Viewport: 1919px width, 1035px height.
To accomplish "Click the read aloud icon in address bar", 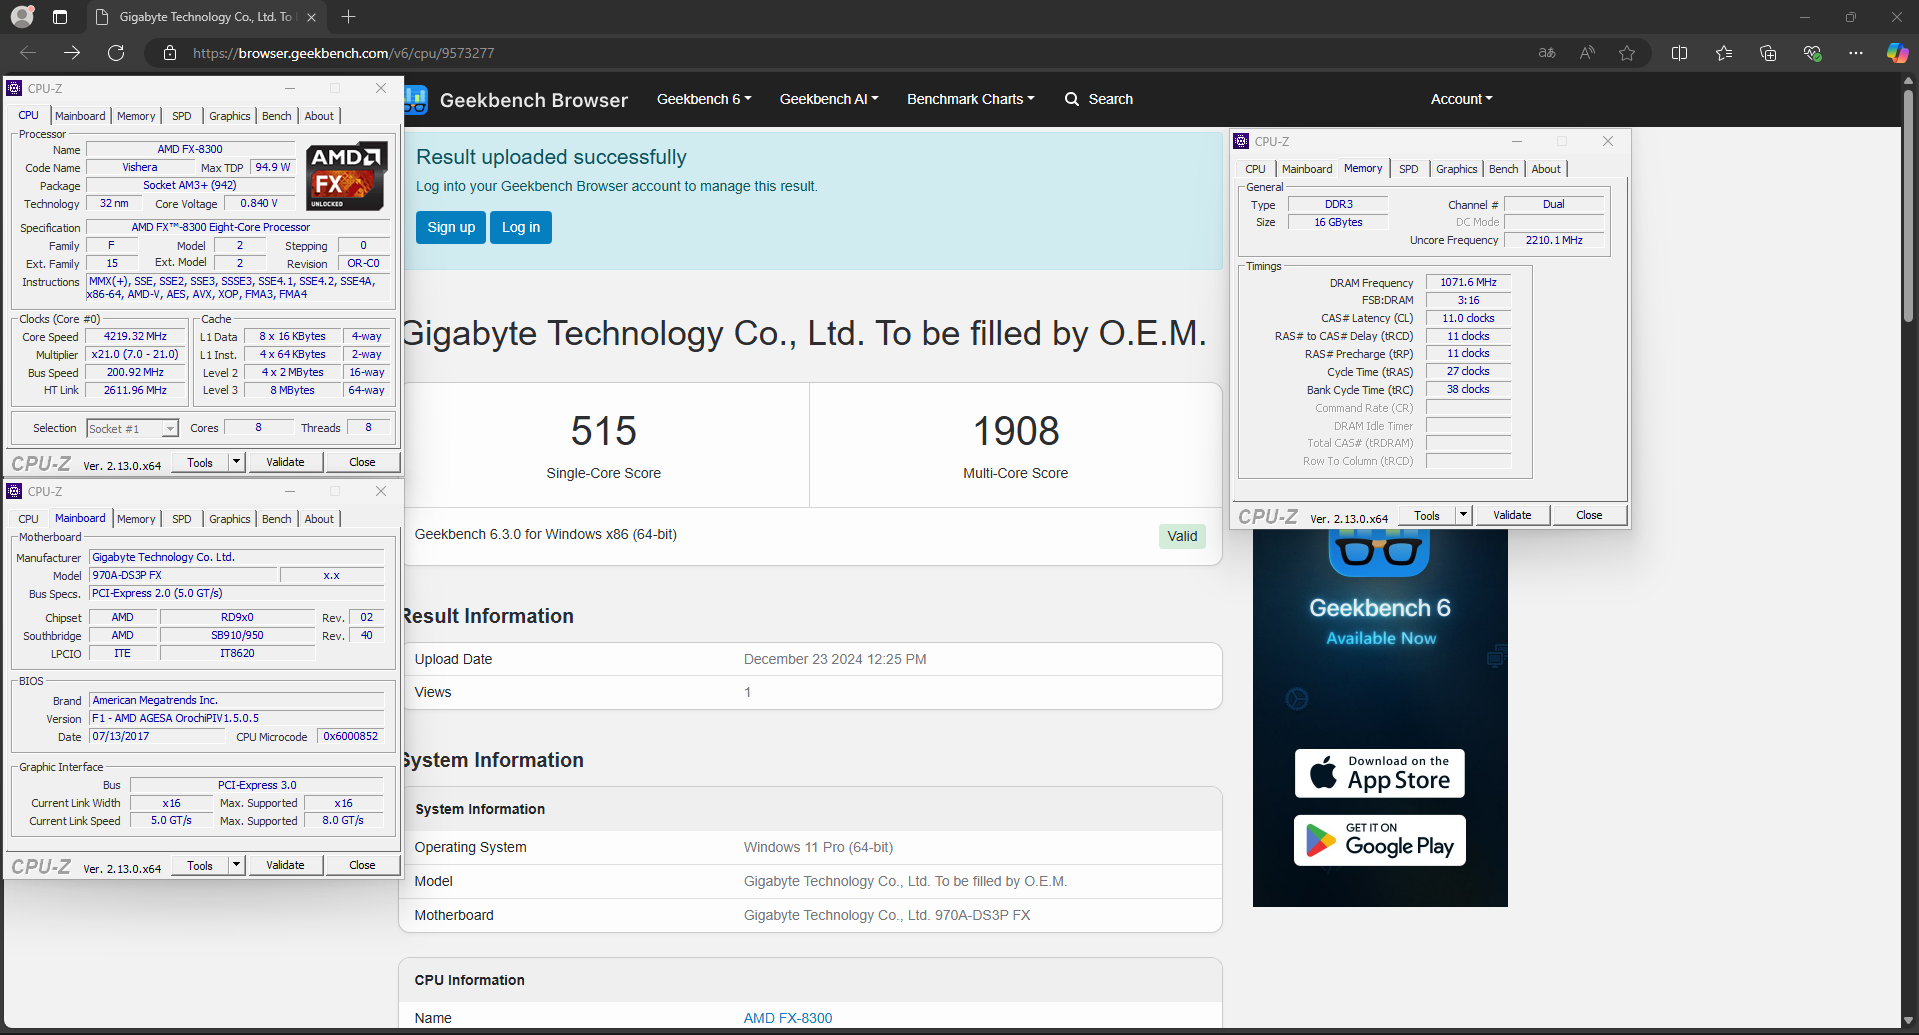I will (x=1587, y=53).
